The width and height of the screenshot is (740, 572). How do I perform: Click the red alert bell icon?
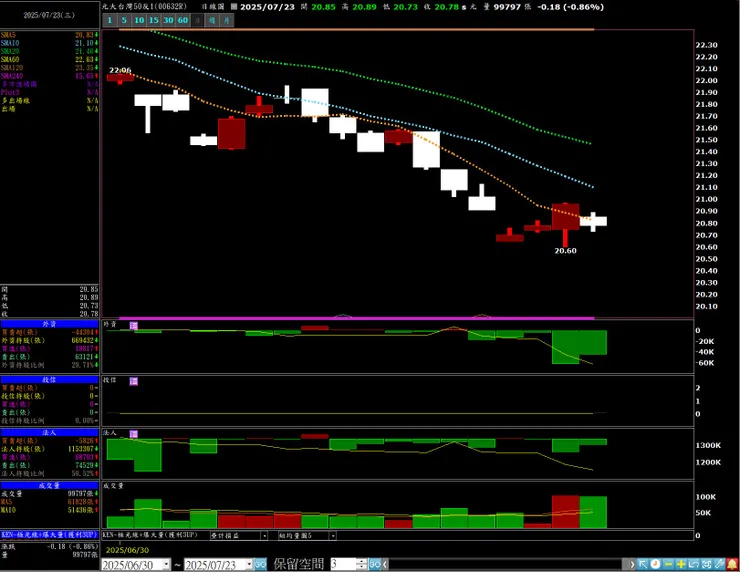(732, 564)
